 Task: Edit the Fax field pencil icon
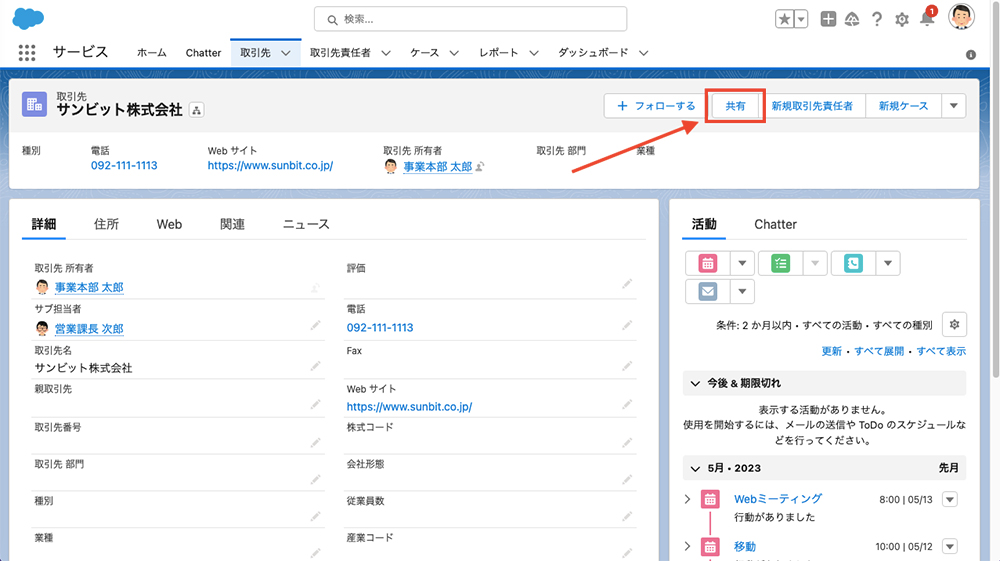[627, 366]
